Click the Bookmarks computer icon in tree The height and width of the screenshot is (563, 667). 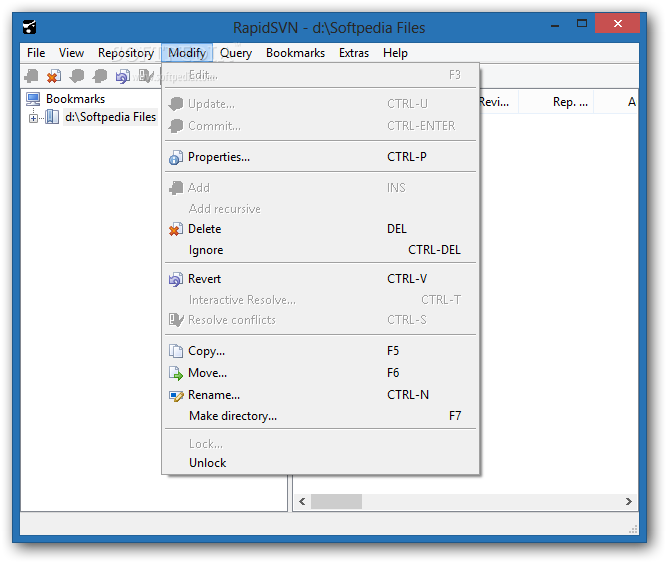[x=33, y=99]
